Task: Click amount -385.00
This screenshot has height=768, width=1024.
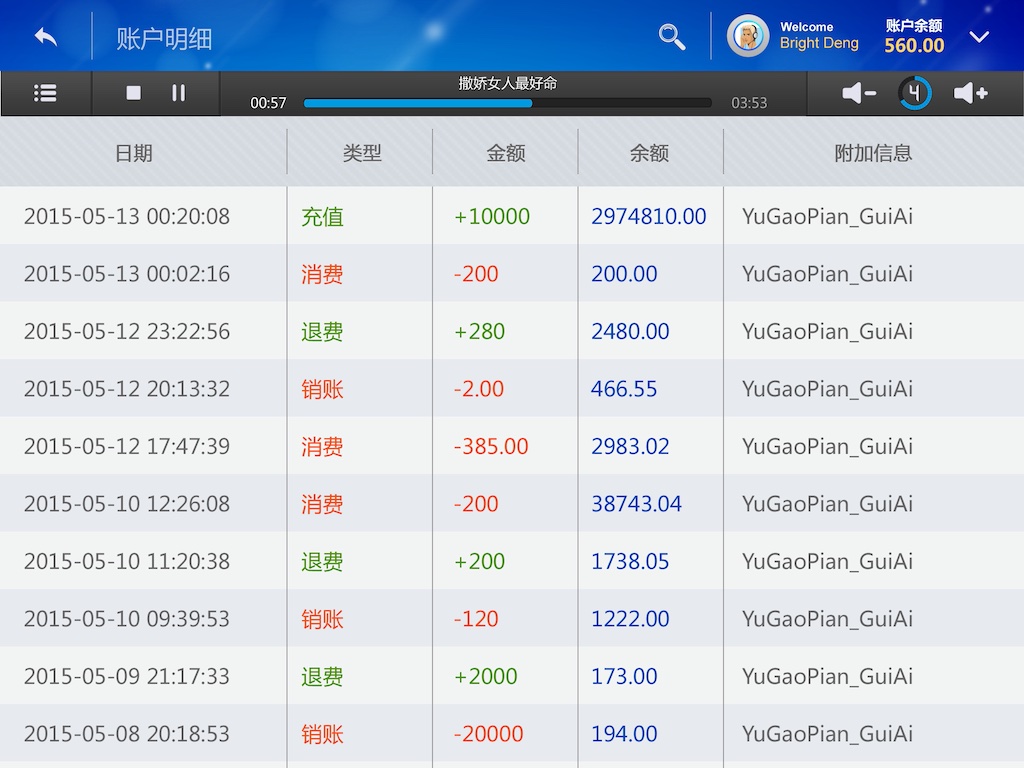Action: [x=491, y=446]
